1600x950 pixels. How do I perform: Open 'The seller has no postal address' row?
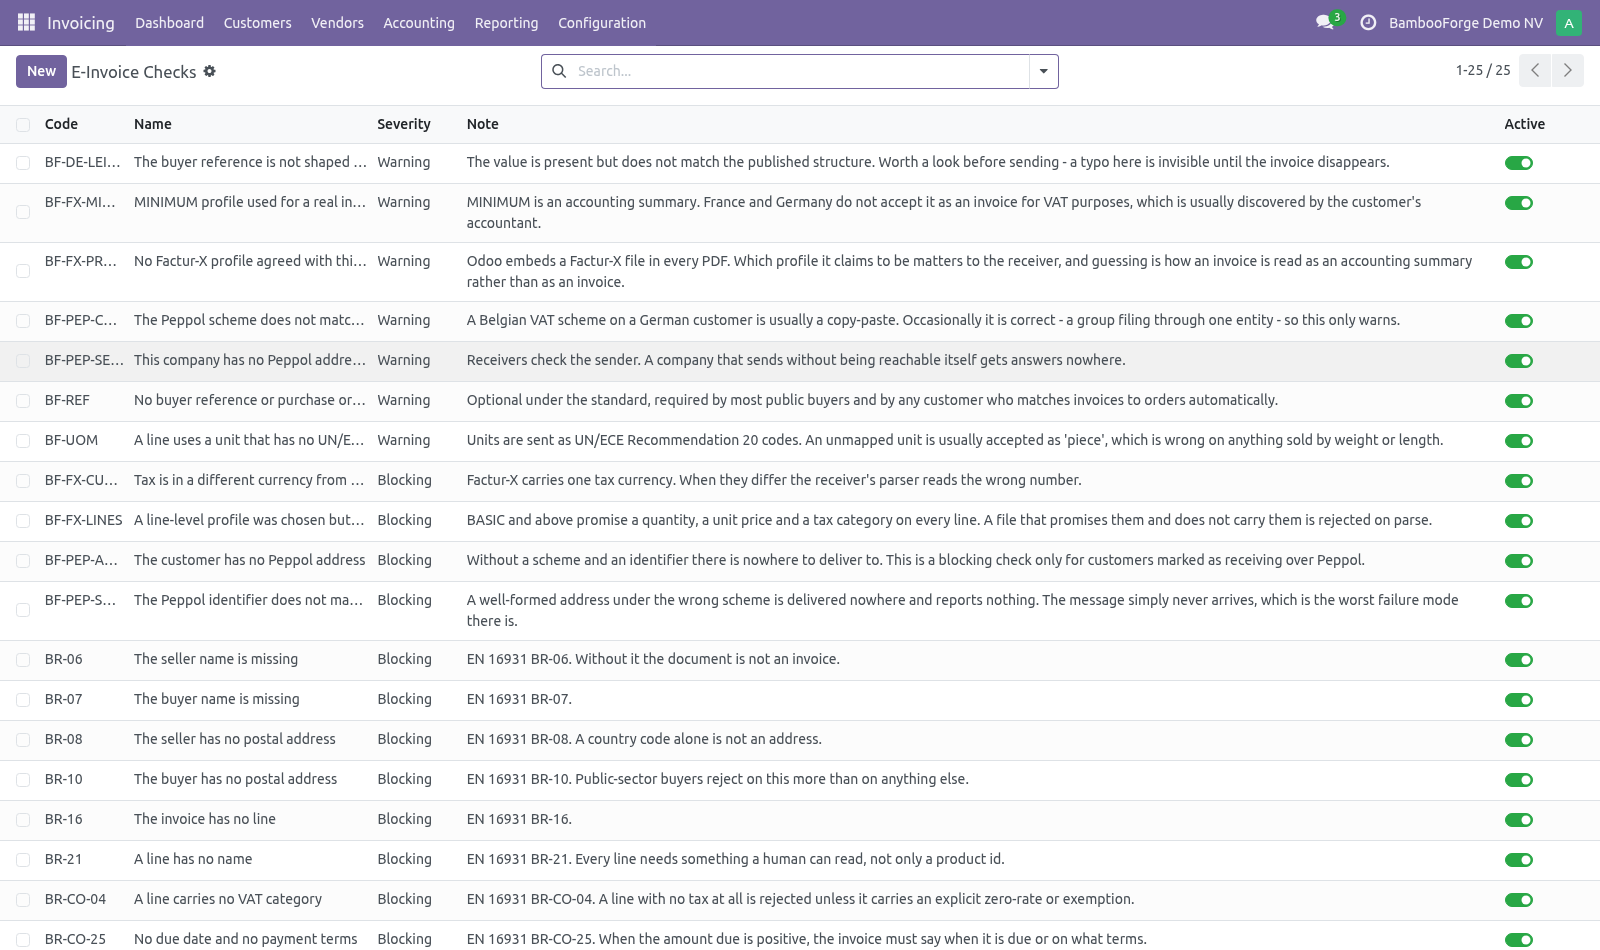(x=235, y=739)
